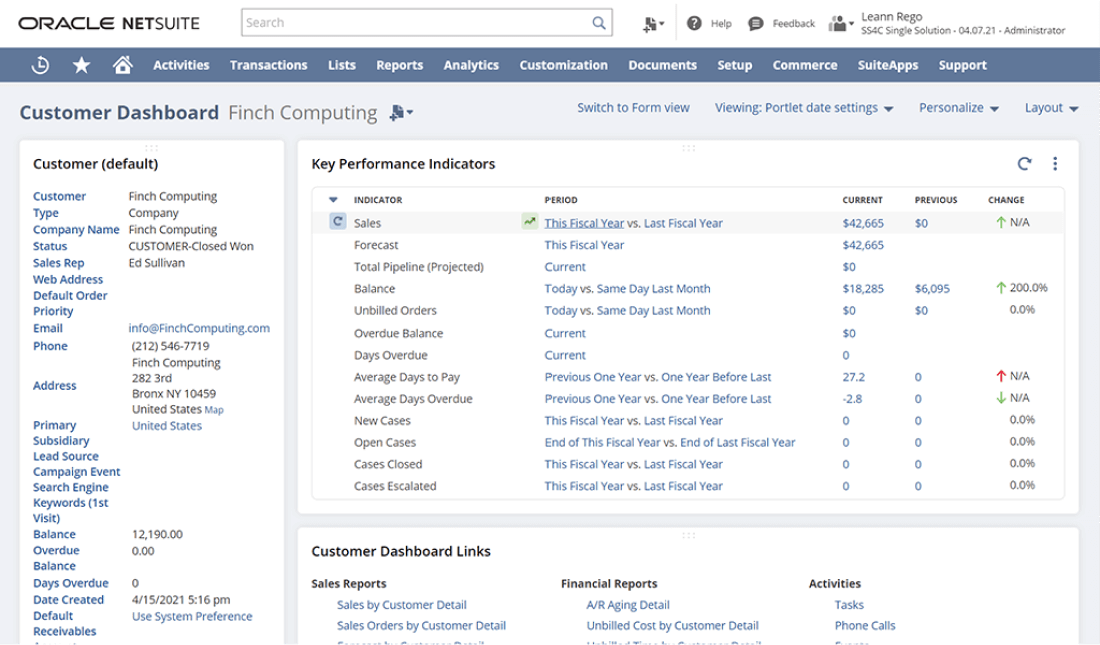Open the Feedback icon

coord(755,22)
